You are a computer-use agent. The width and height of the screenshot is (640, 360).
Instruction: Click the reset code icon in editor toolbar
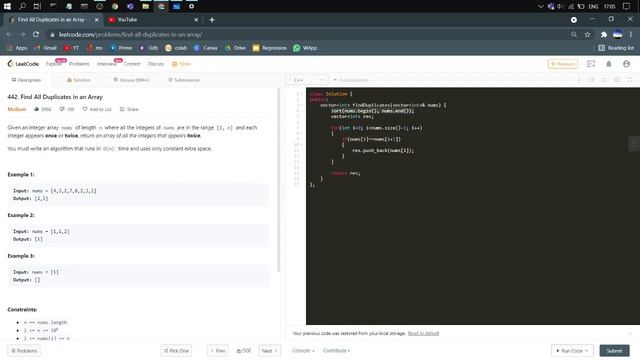tap(604, 80)
